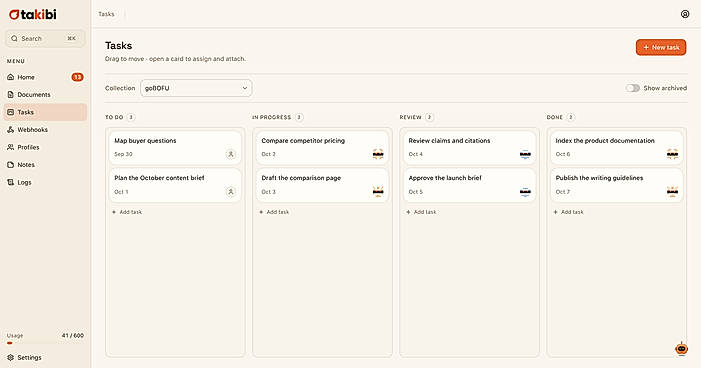This screenshot has height=368, width=701.
Task: Open the Approve the launch brief card
Action: click(469, 185)
